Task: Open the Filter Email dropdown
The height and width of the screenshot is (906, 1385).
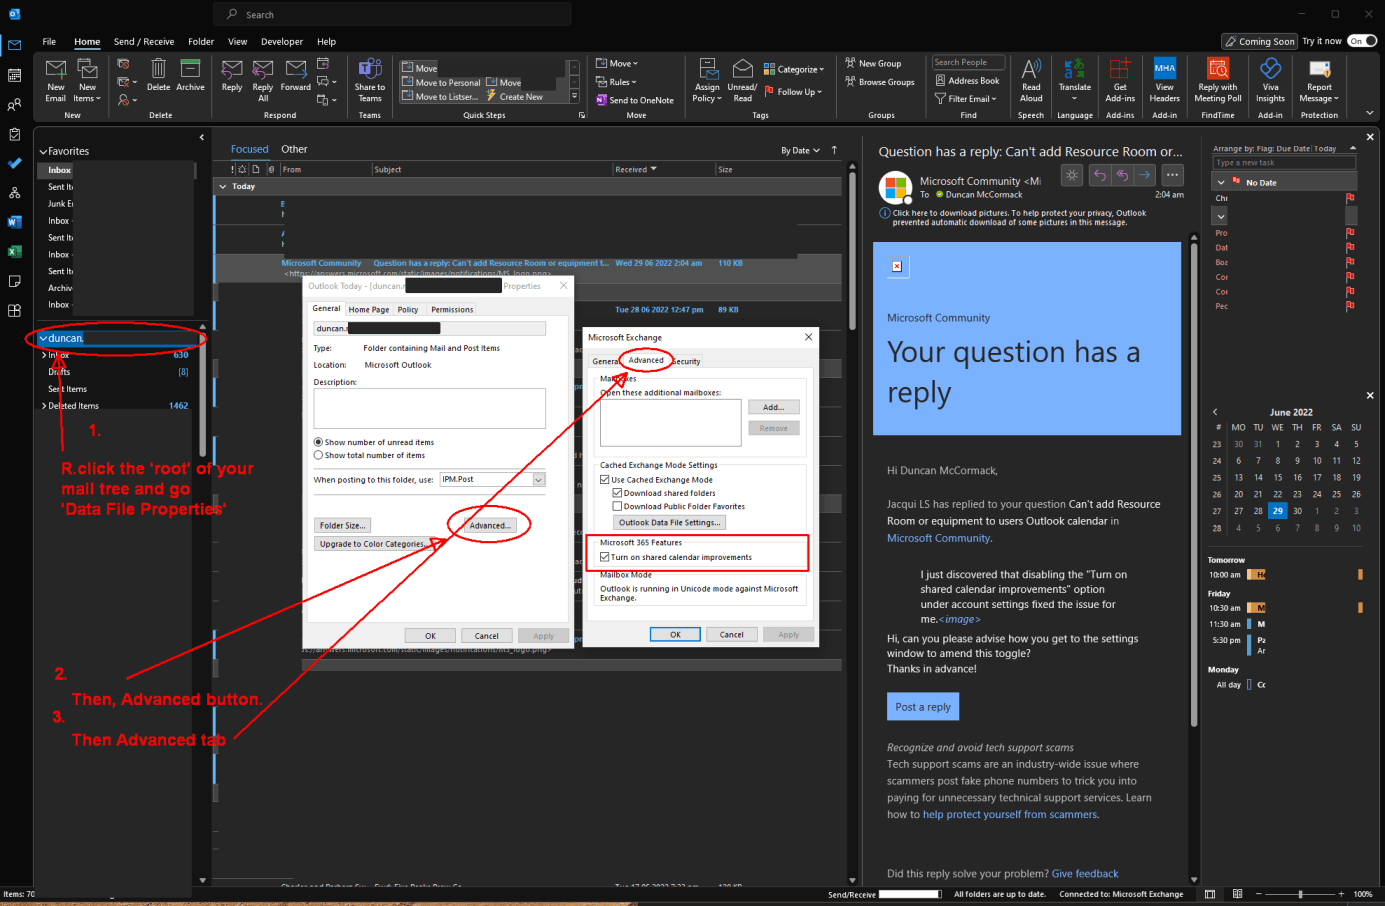Action: [966, 99]
